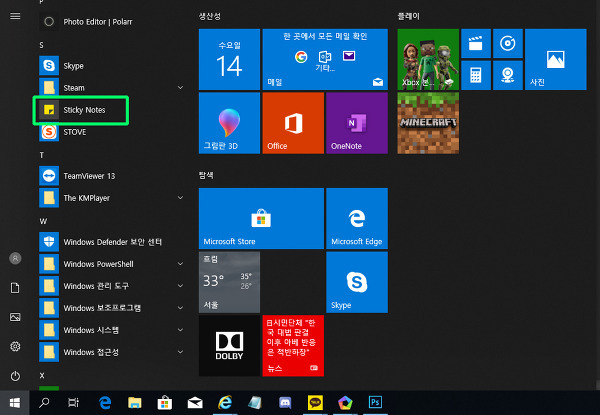The height and width of the screenshot is (415, 600).
Task: Open Pictures from the left rail
Action: pos(15,317)
